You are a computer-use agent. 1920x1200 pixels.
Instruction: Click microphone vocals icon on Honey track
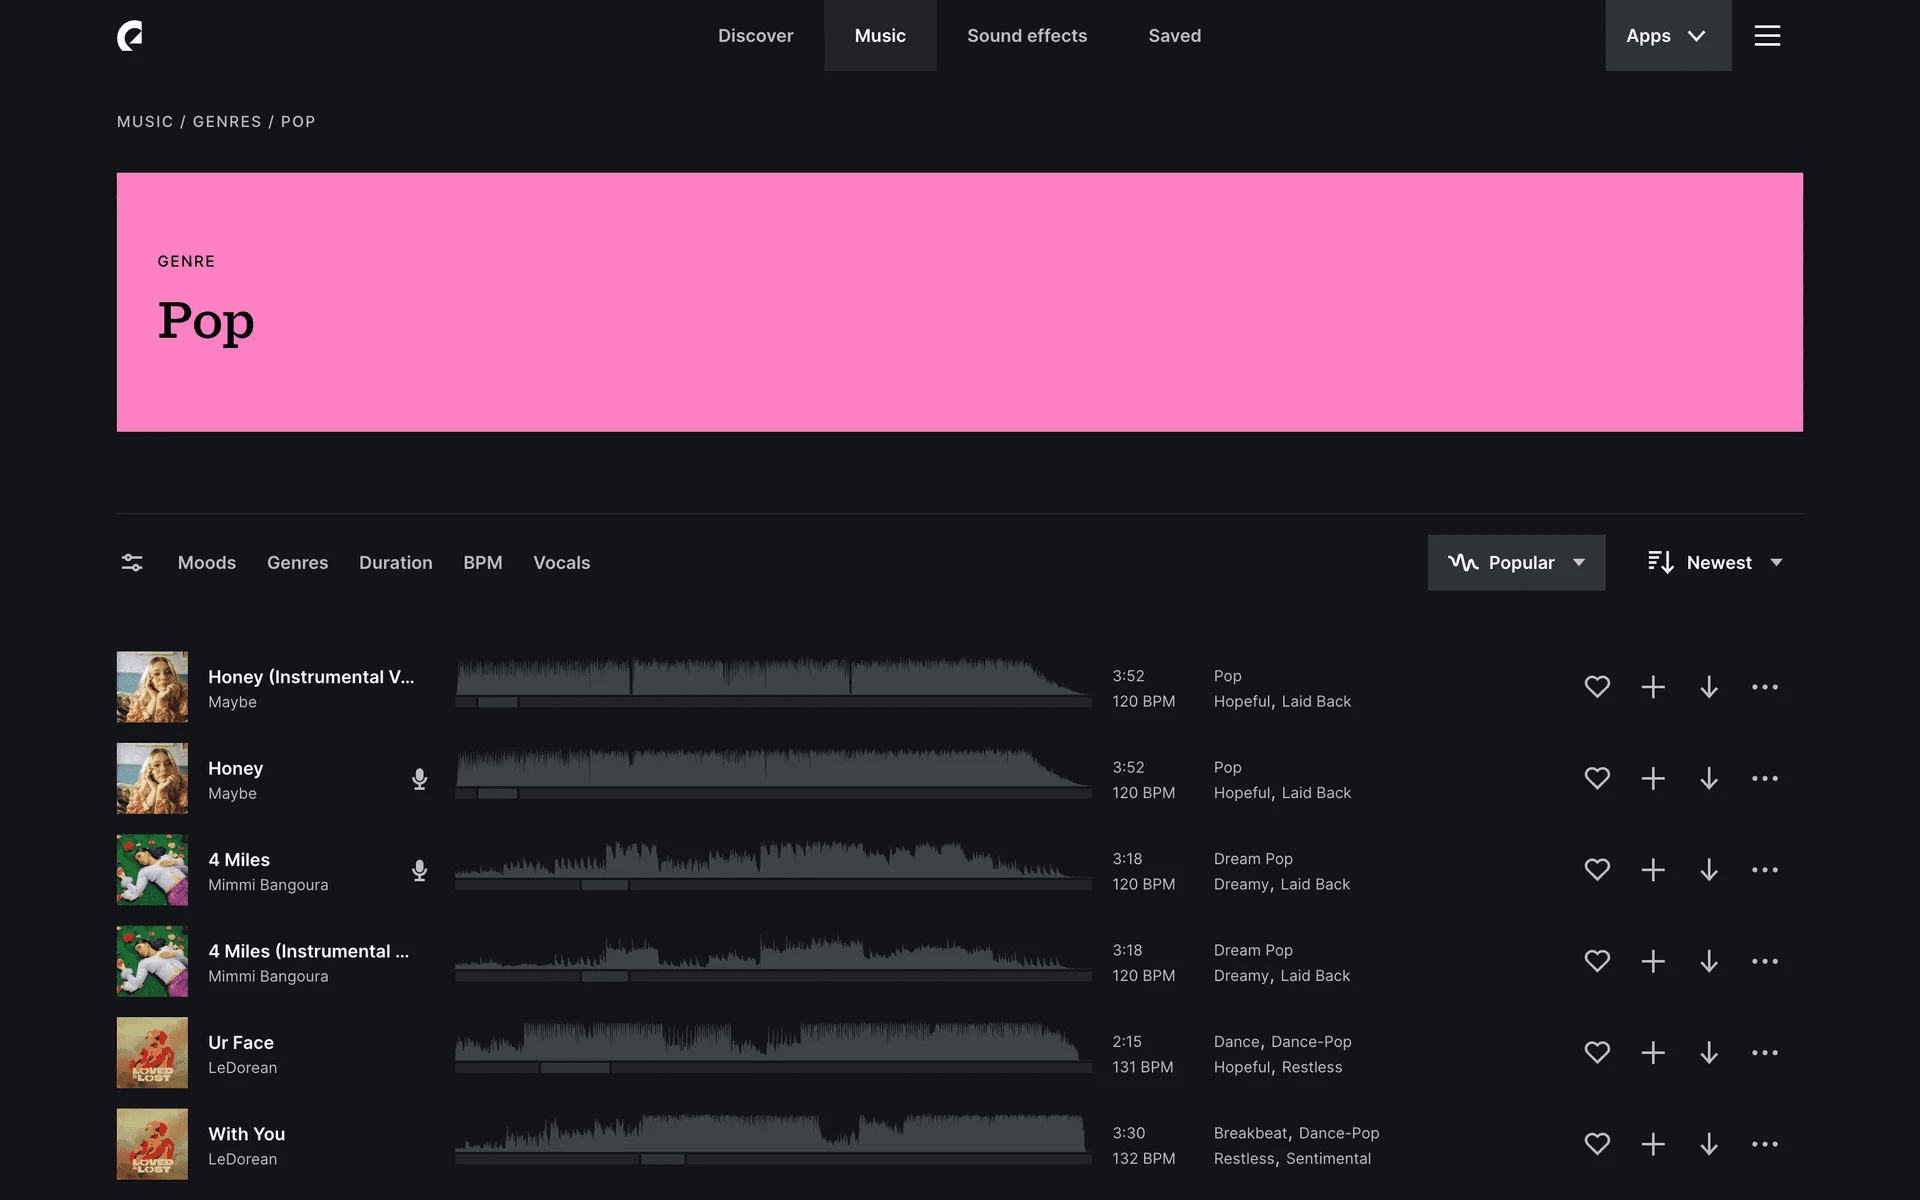click(420, 779)
